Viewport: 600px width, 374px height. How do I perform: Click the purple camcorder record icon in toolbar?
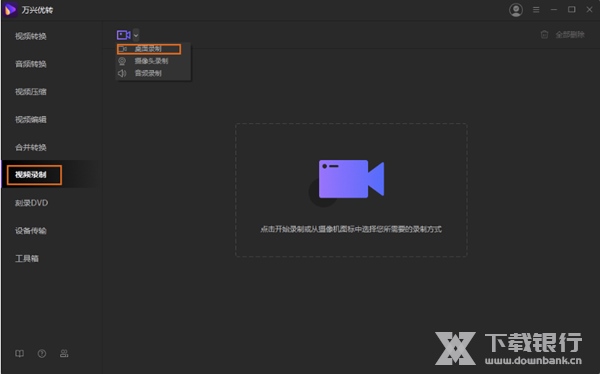[124, 35]
